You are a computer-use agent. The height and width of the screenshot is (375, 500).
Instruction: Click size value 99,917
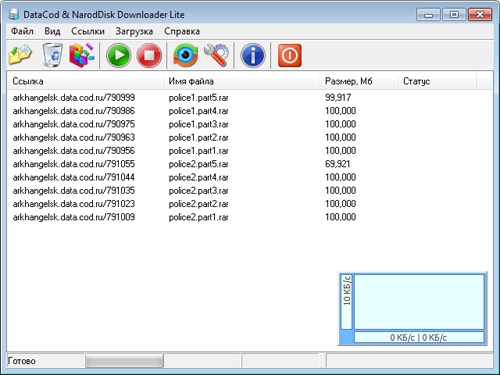pos(338,98)
